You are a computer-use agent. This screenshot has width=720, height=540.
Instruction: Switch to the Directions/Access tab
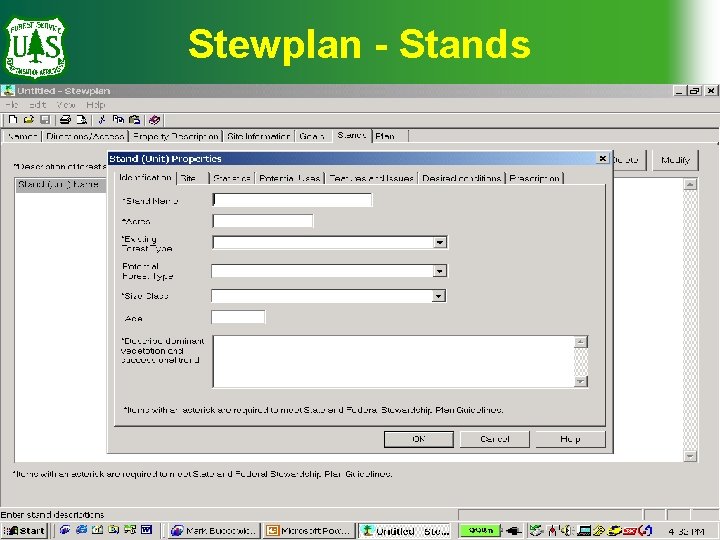[x=85, y=136]
